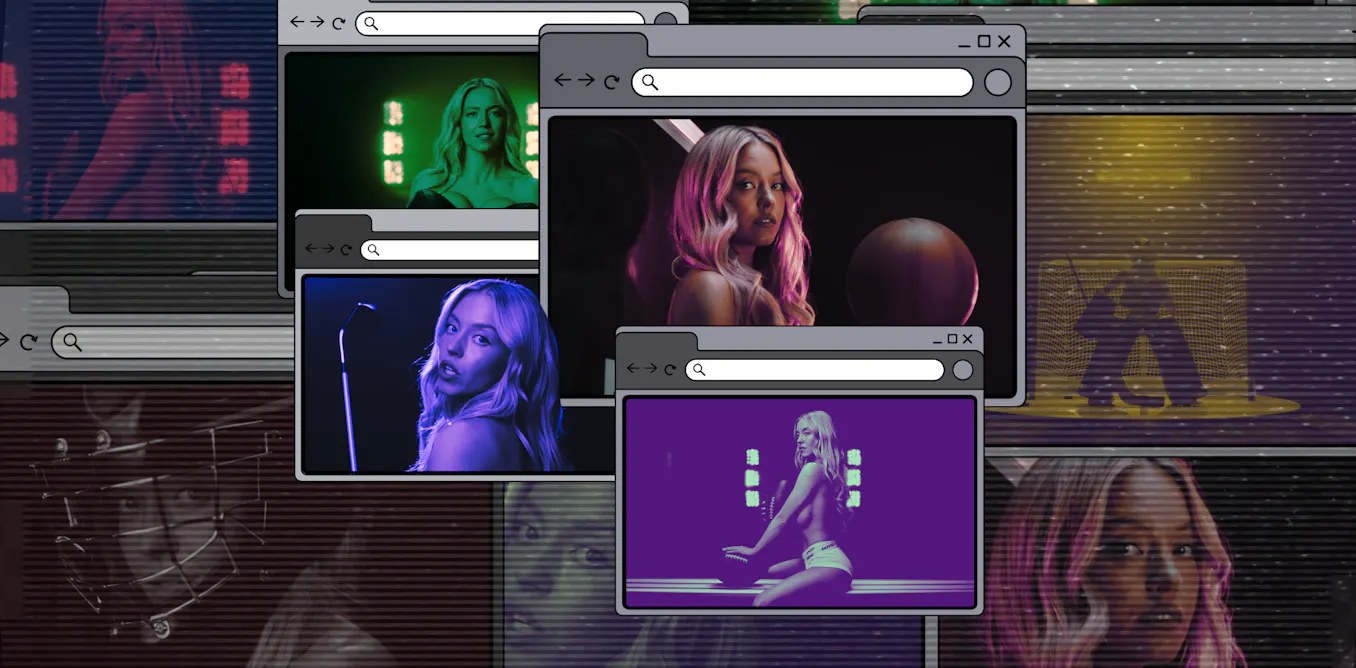
Task: Click magnifier icon in purple-tinted window
Action: pyautogui.click(x=699, y=370)
